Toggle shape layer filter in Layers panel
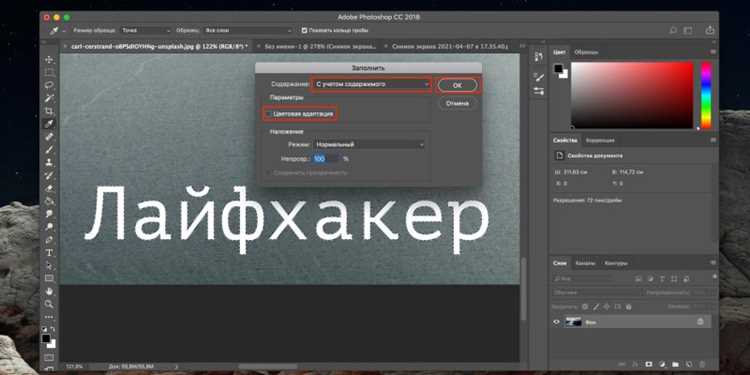Image resolution: width=750 pixels, height=375 pixels. pos(675,278)
